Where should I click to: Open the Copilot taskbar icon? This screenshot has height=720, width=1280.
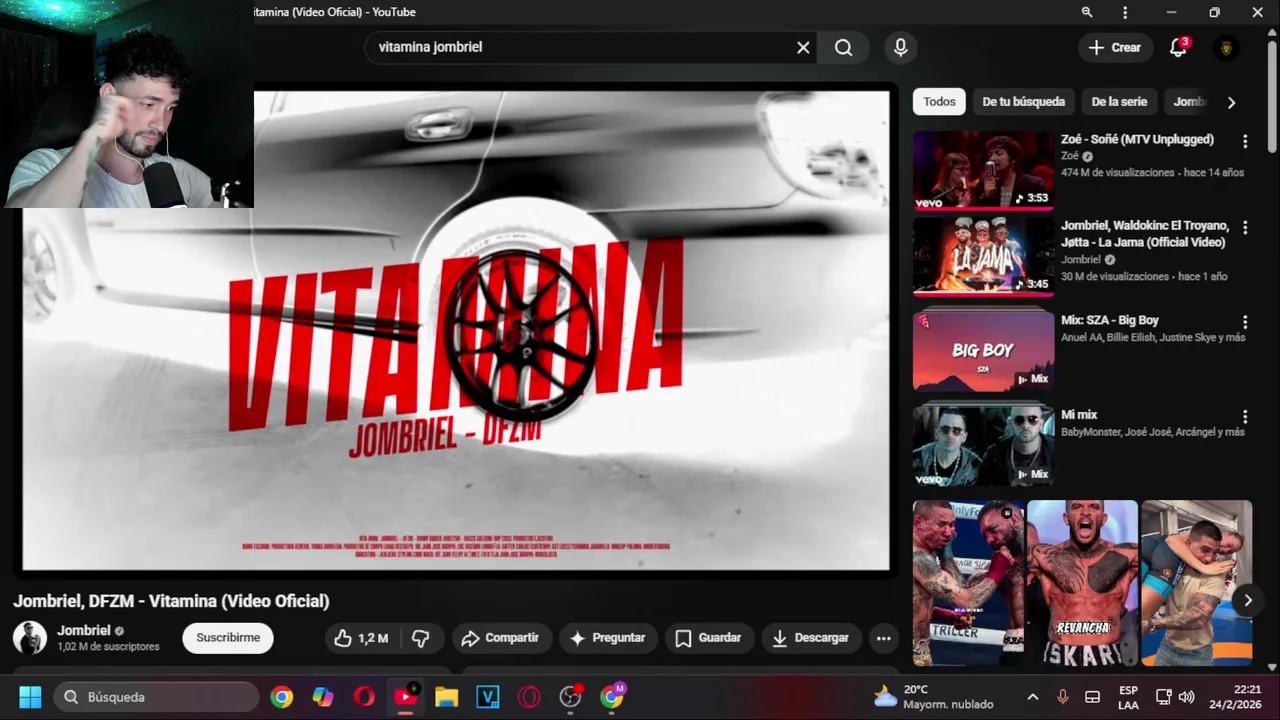[x=323, y=697]
